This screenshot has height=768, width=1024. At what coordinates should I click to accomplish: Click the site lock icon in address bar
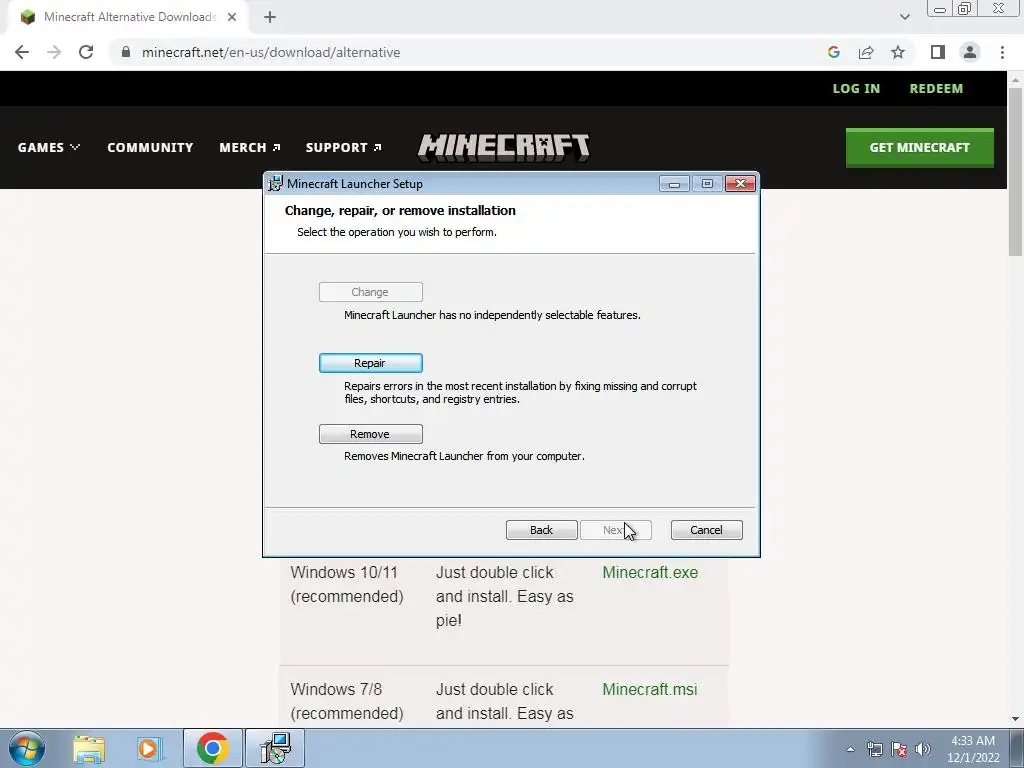pyautogui.click(x=126, y=52)
